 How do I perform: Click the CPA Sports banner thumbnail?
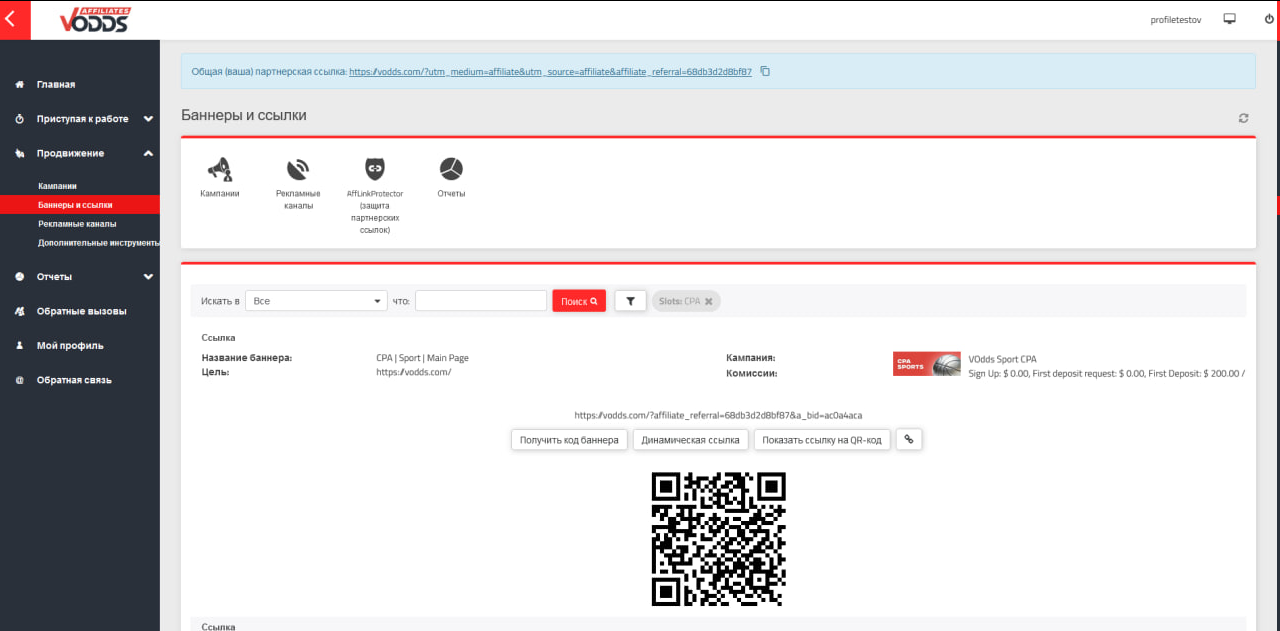click(926, 364)
